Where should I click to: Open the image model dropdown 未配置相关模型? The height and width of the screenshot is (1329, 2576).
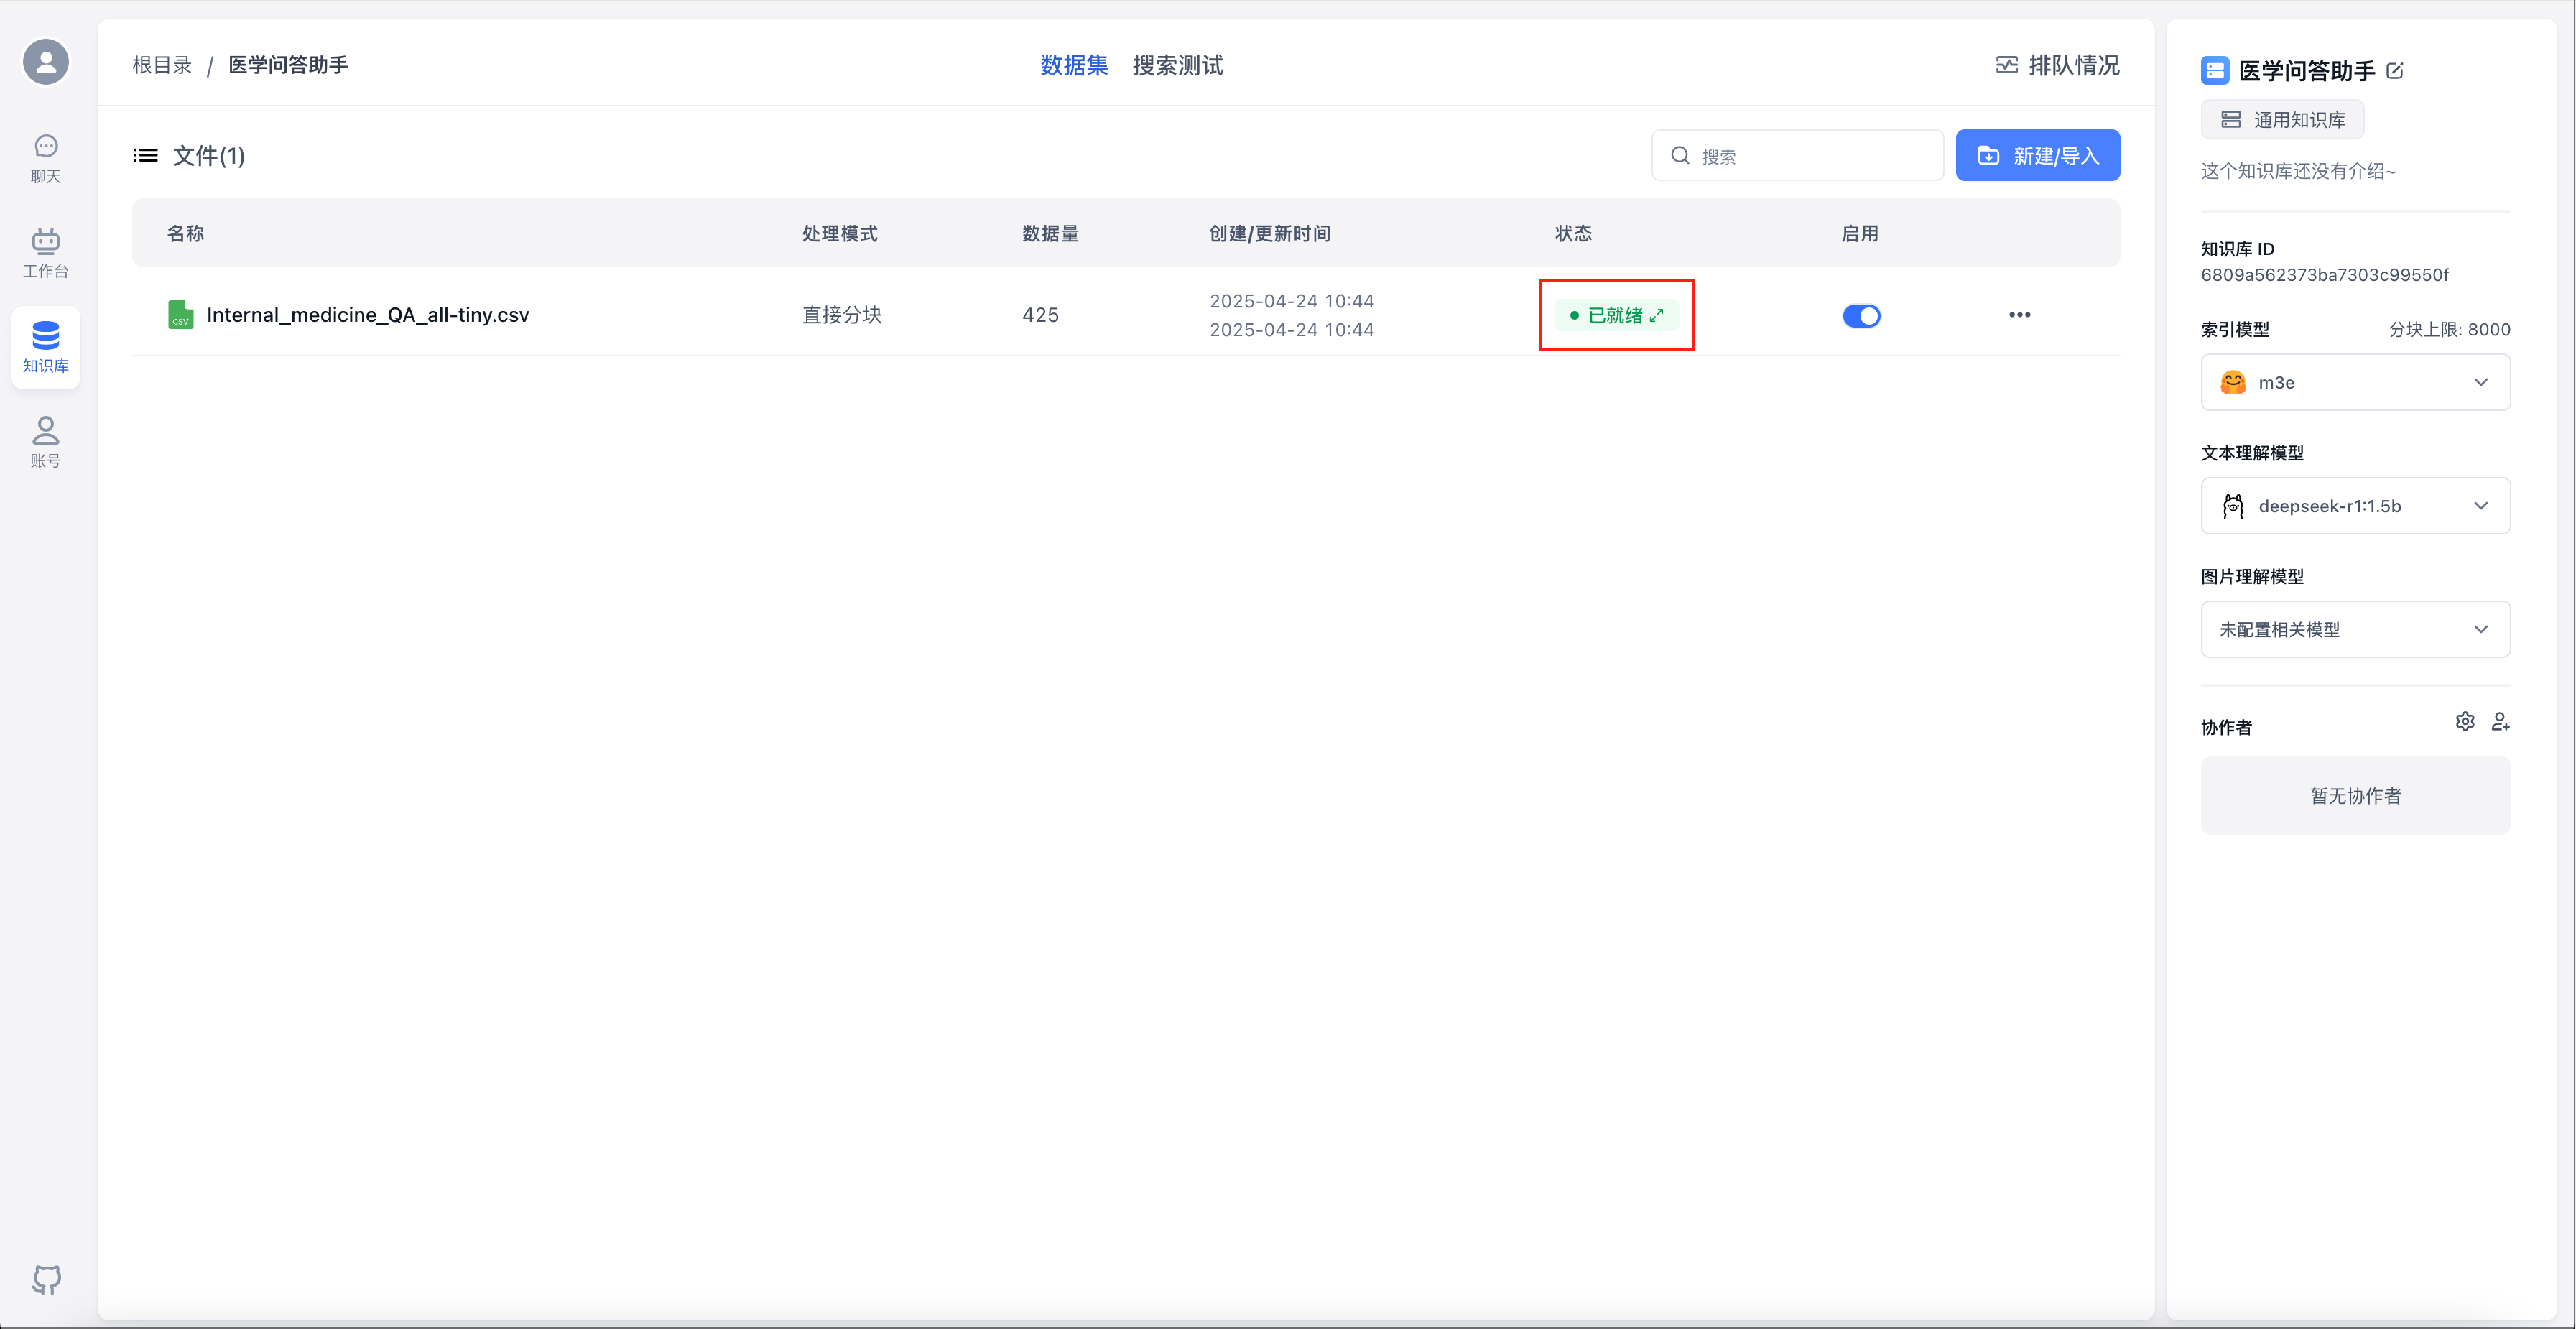point(2355,629)
